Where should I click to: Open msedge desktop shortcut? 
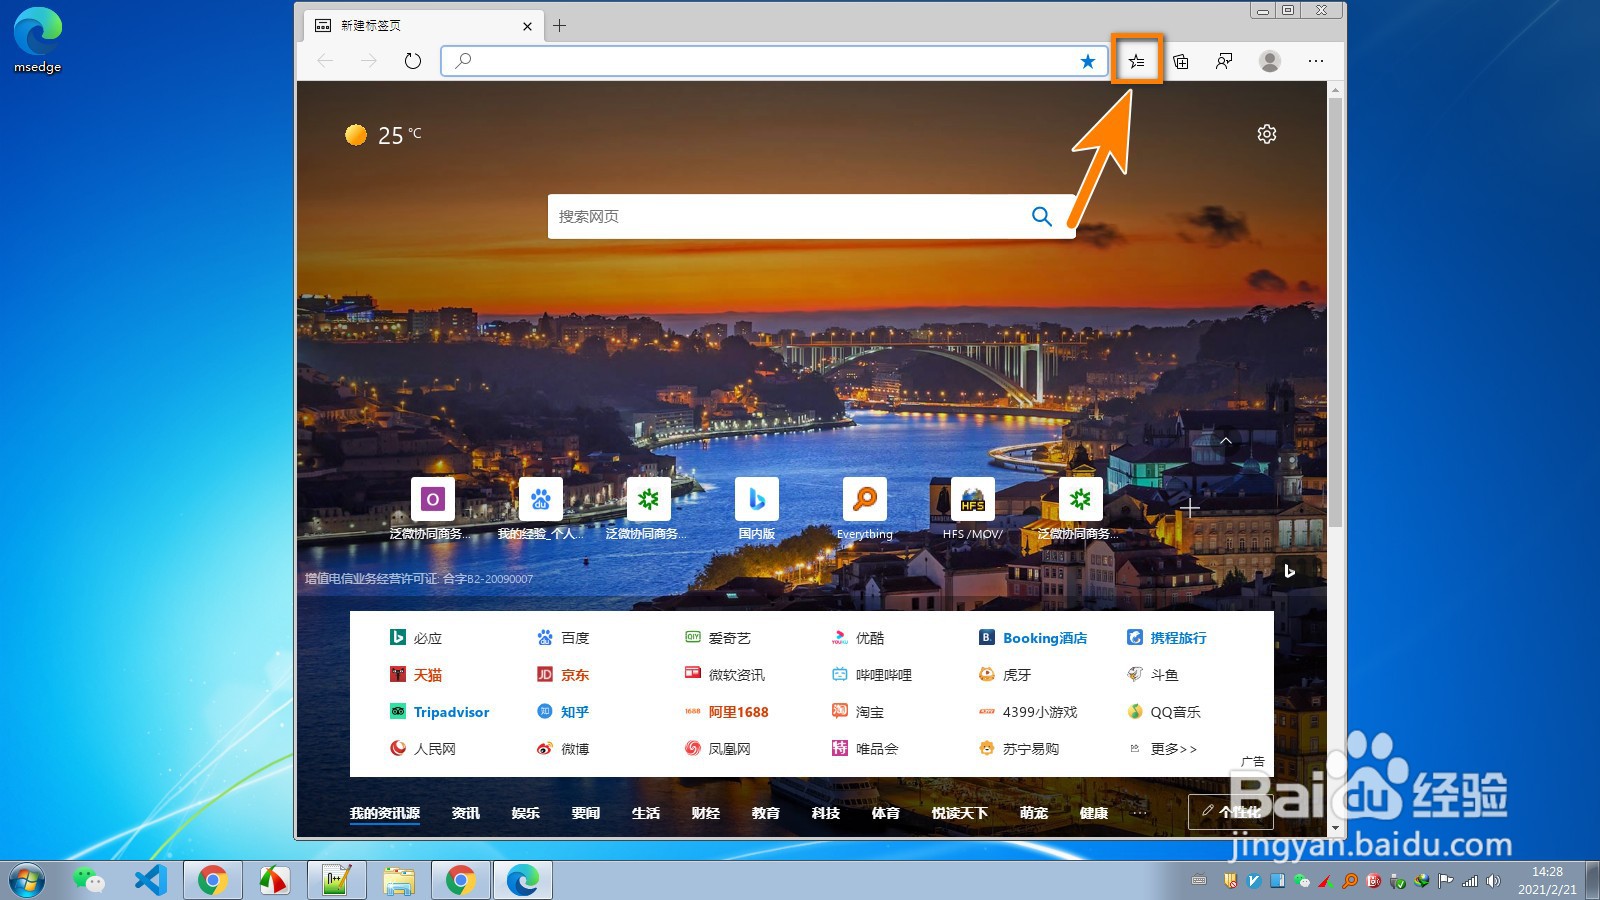click(38, 40)
